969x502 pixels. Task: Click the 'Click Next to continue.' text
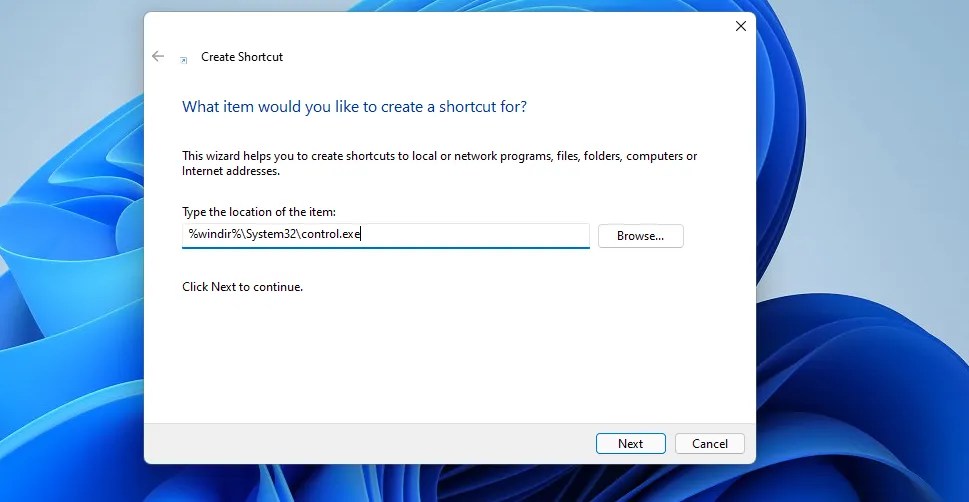click(242, 287)
